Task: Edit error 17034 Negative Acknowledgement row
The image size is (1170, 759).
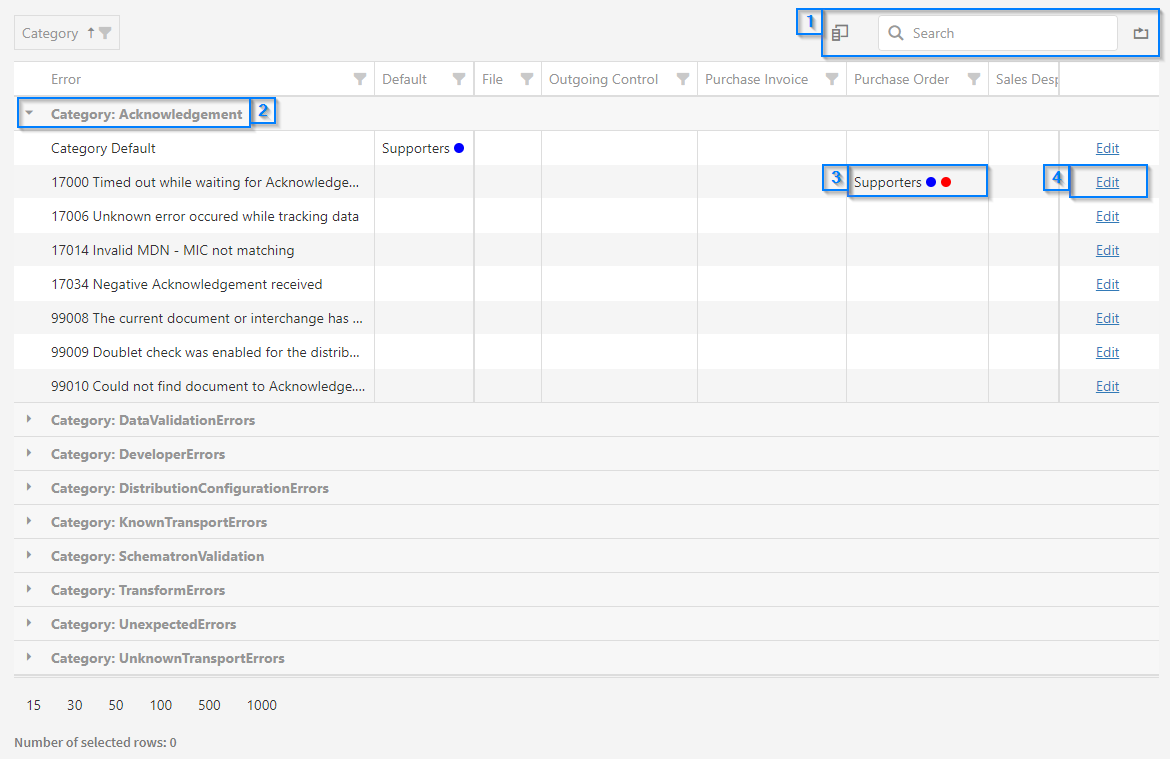Action: tap(1107, 284)
